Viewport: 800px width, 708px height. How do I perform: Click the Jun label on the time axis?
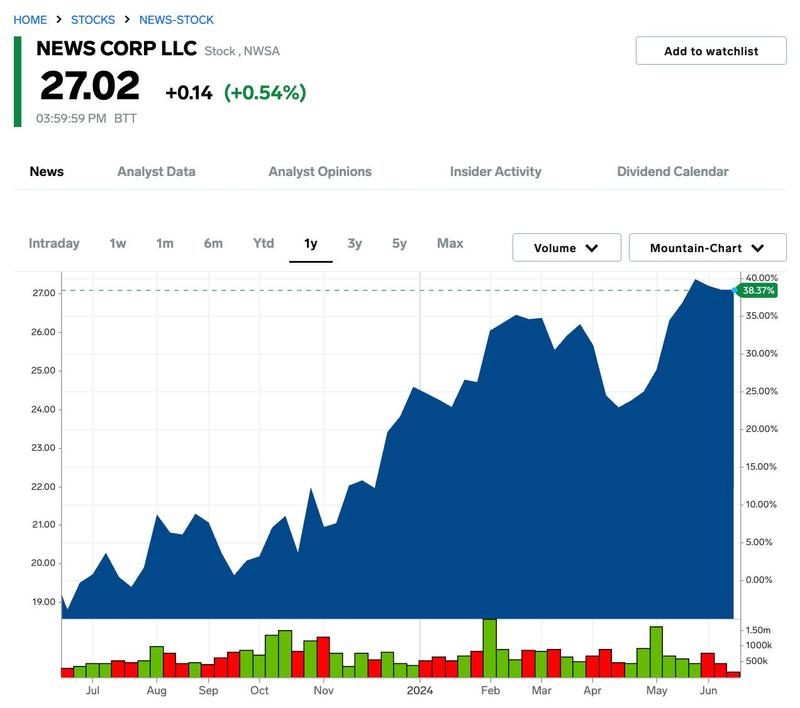pos(708,690)
